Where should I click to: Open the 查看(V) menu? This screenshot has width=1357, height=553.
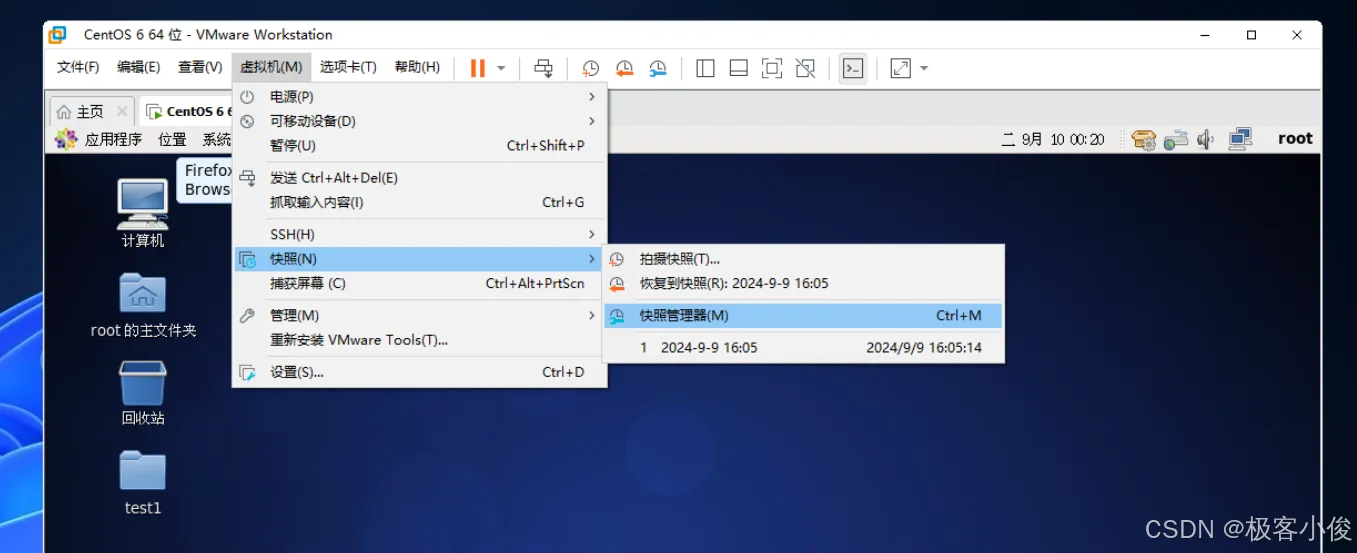tap(200, 67)
